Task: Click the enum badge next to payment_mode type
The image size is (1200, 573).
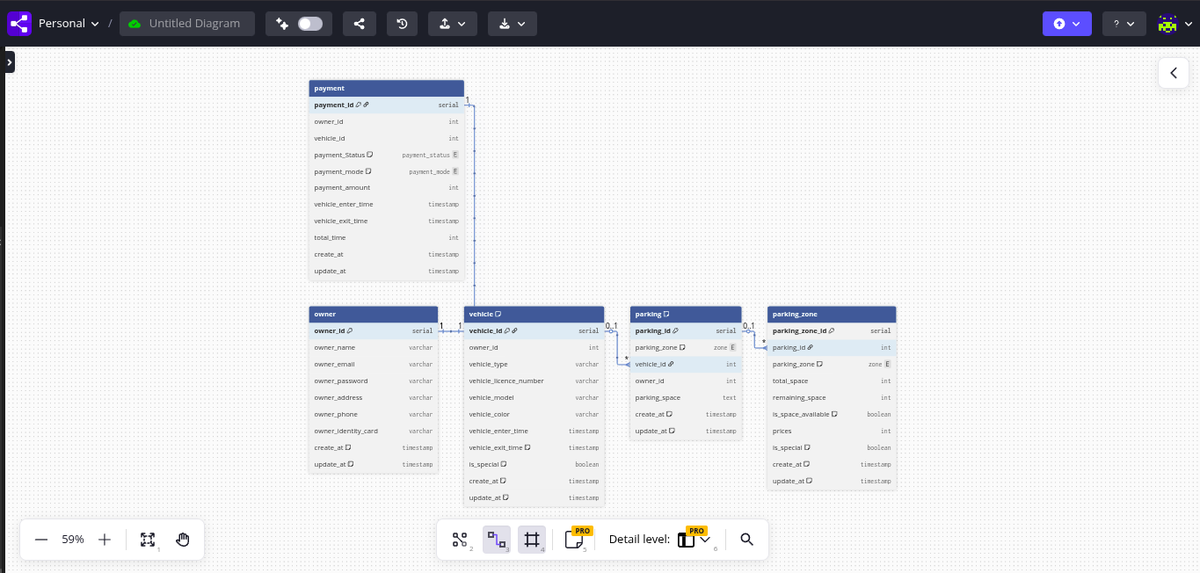Action: point(456,171)
